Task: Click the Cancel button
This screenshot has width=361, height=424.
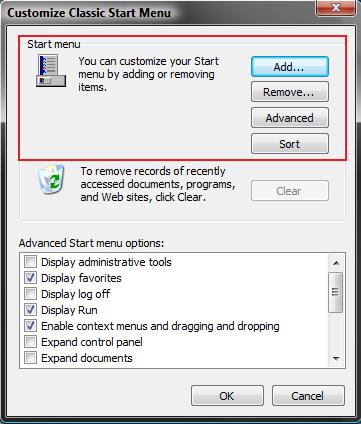Action: click(x=308, y=396)
